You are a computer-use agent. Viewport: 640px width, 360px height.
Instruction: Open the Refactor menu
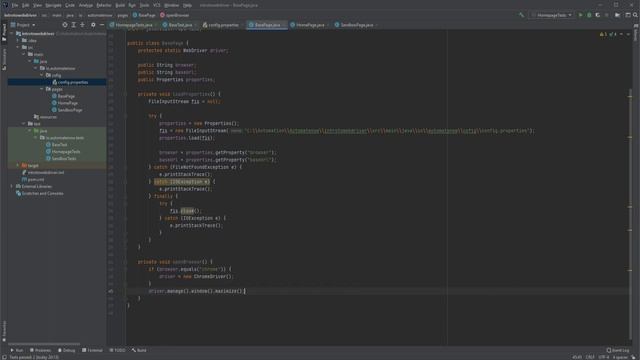pyautogui.click(x=104, y=5)
